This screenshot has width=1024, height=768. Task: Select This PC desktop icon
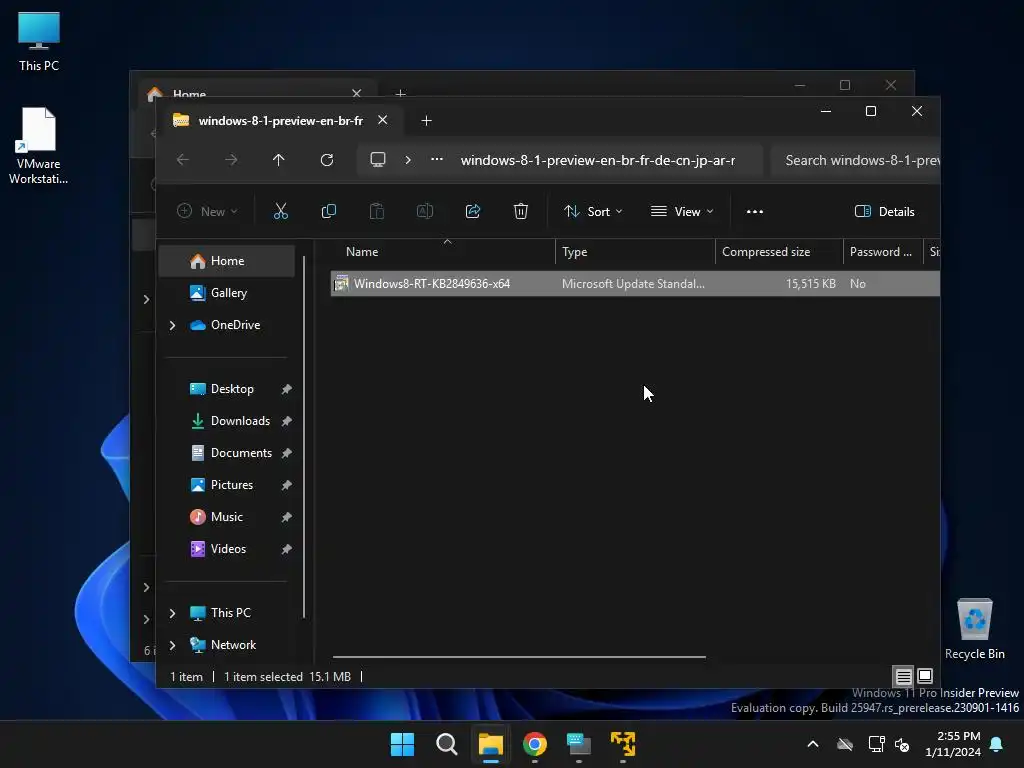click(39, 40)
